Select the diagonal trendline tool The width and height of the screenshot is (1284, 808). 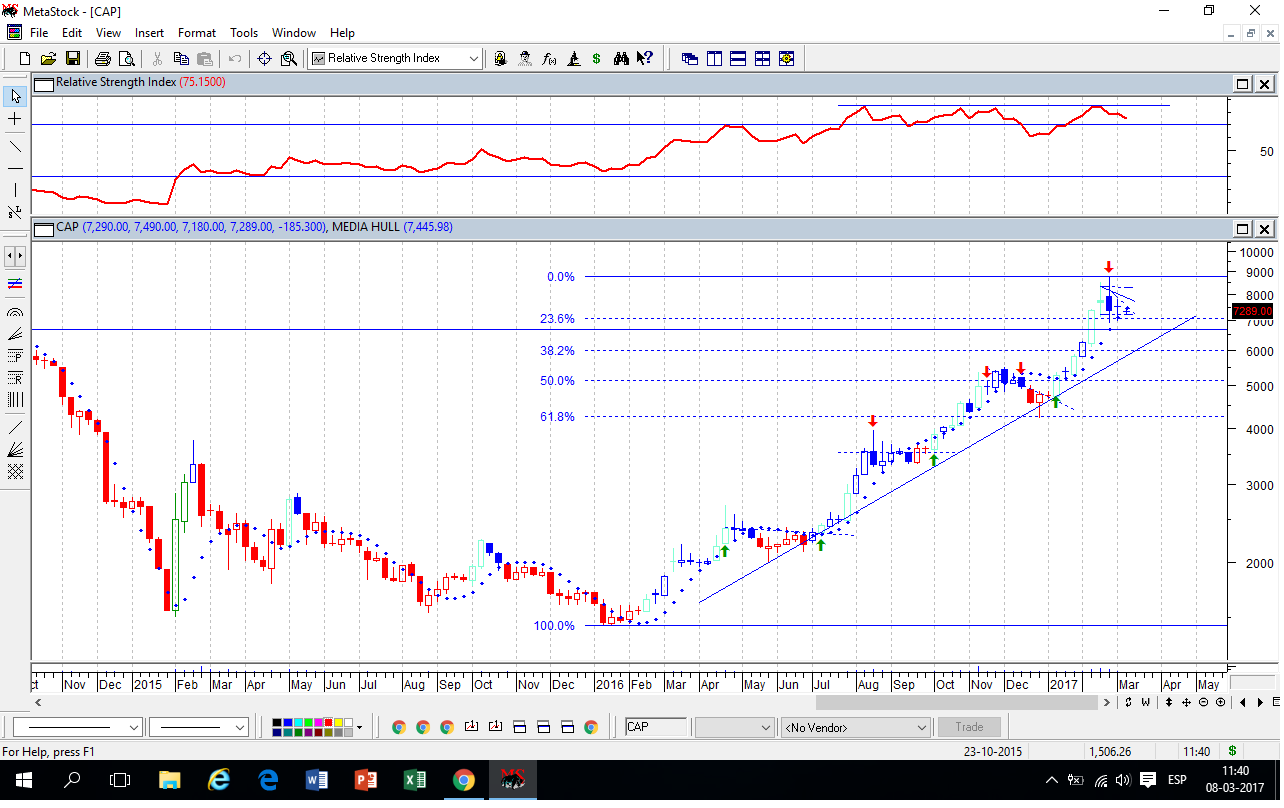pos(15,146)
